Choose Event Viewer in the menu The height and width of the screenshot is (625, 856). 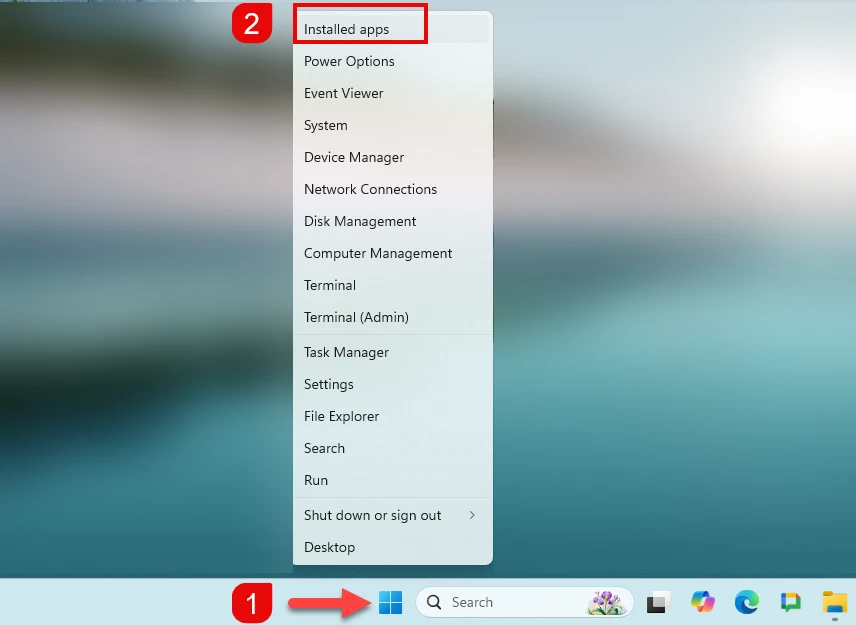pos(393,93)
